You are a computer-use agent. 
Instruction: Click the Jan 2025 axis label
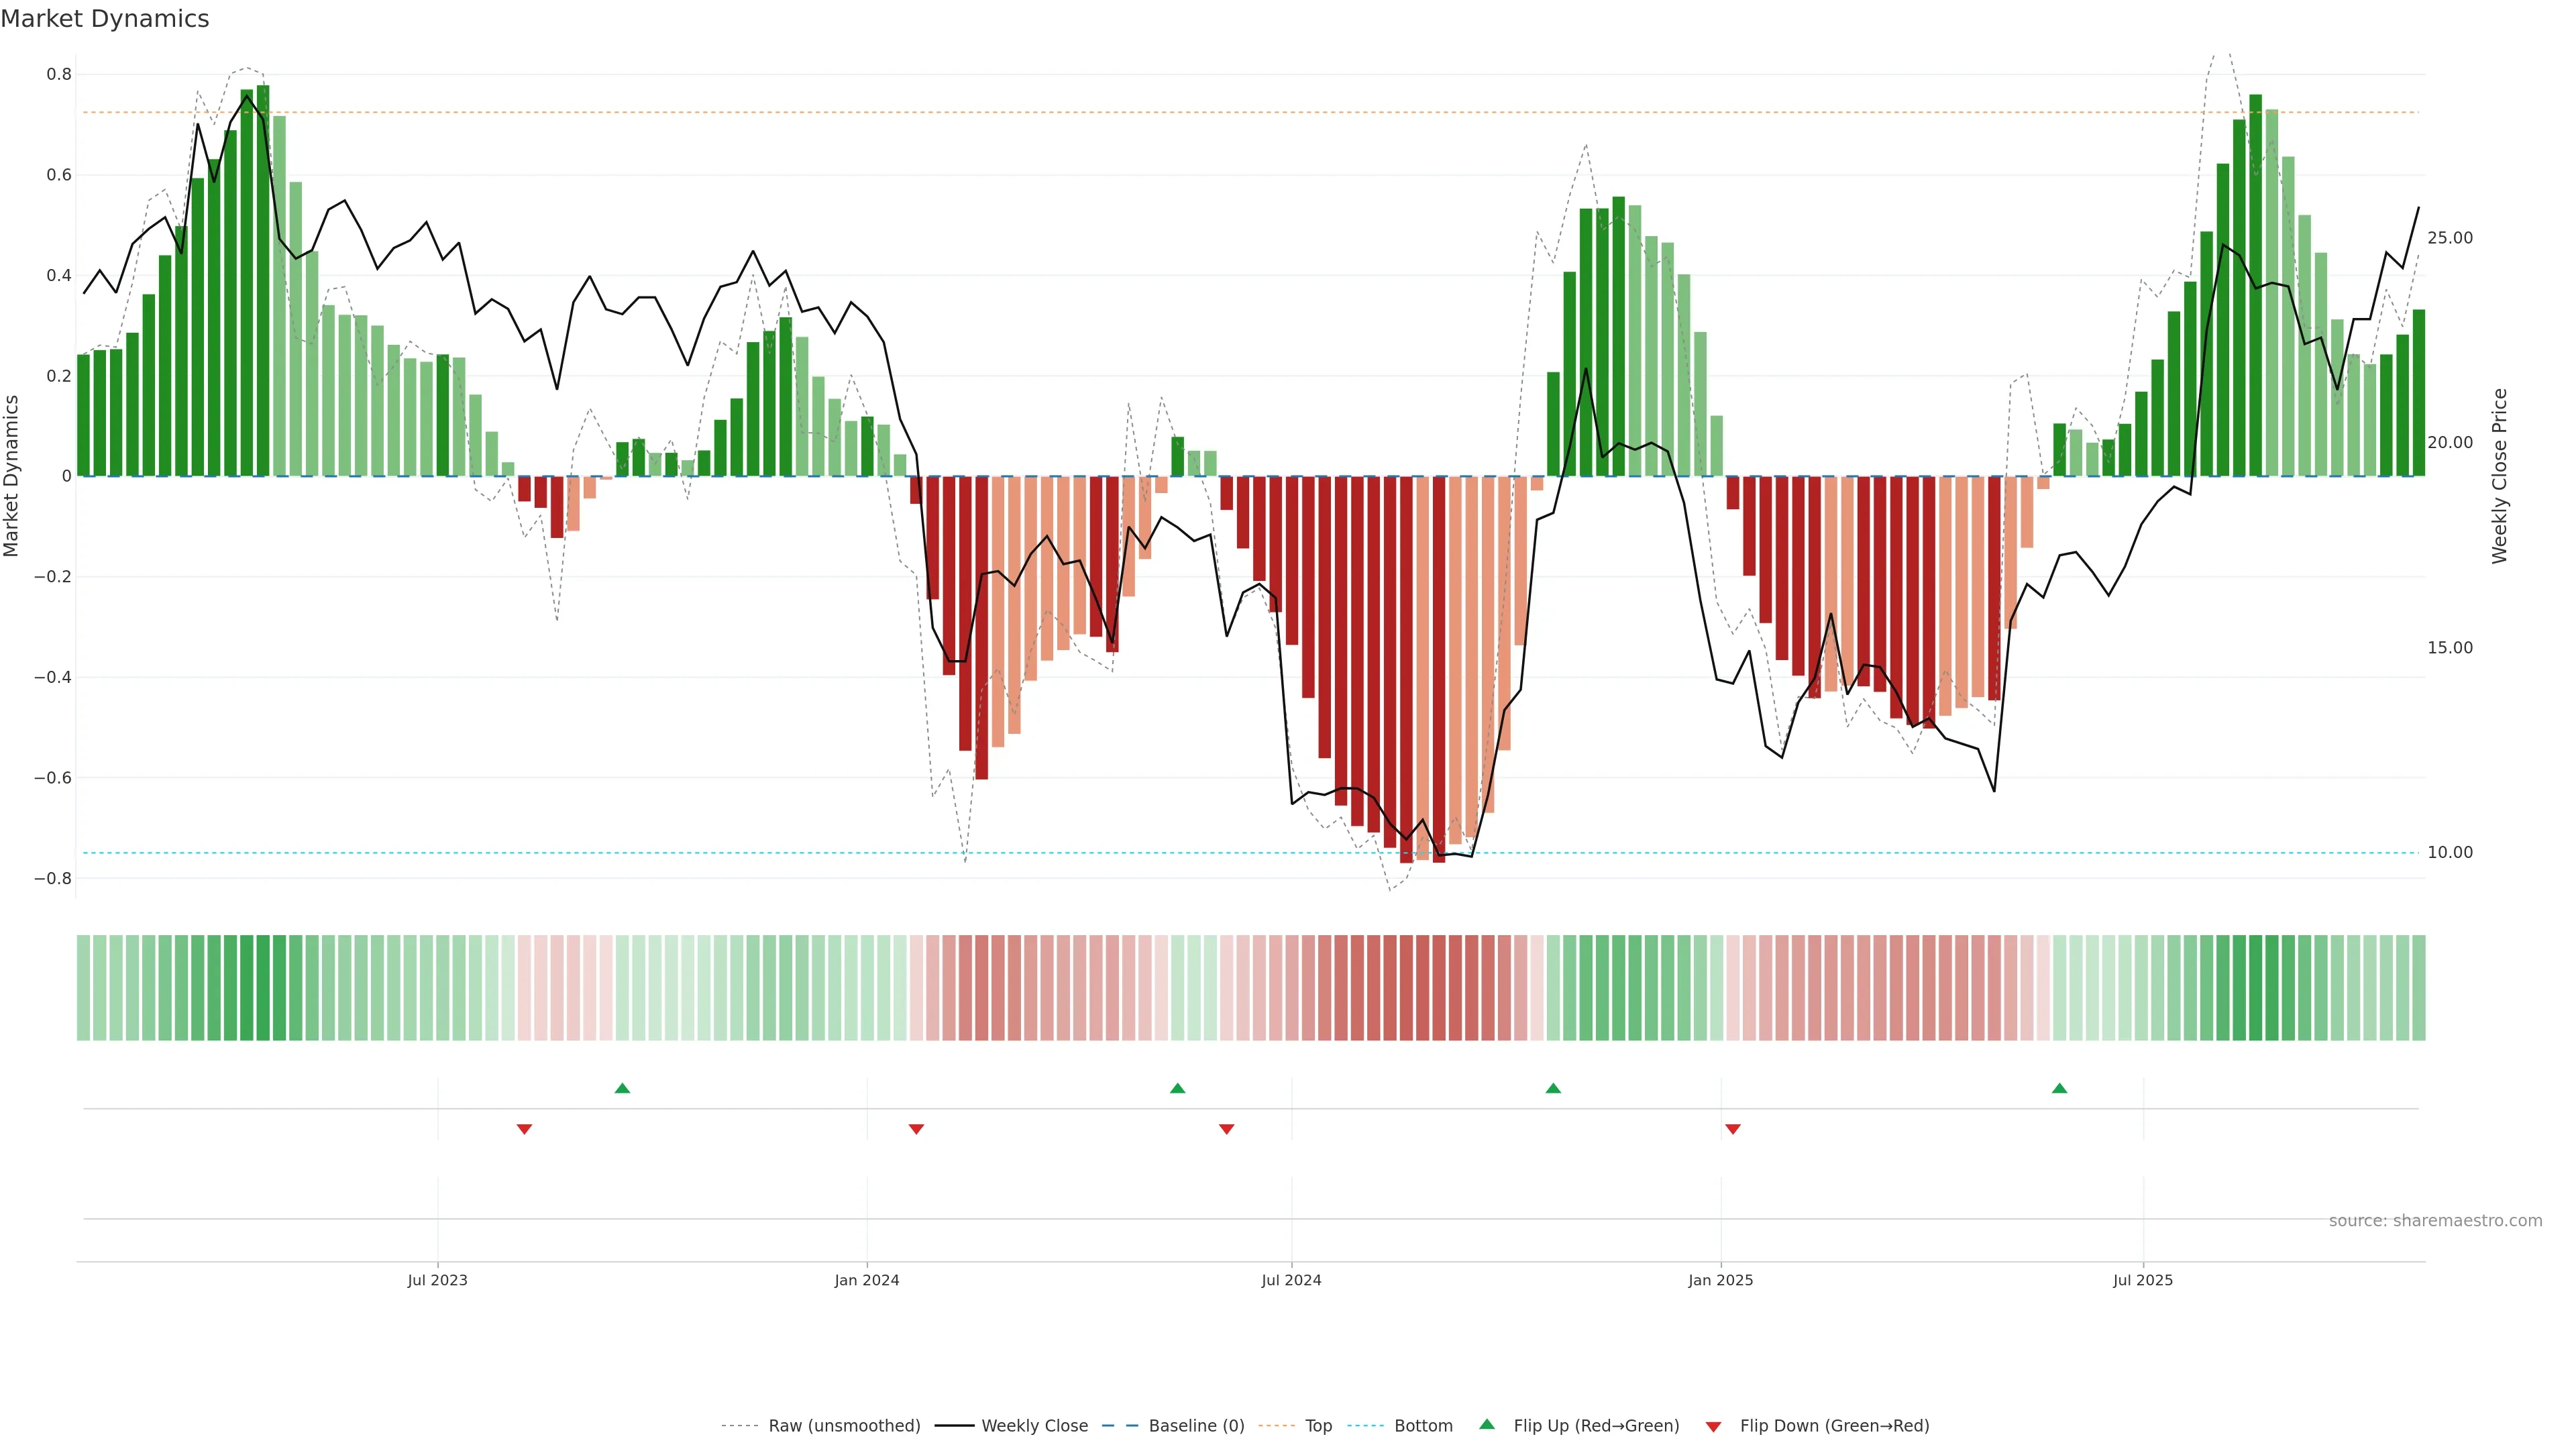(x=1720, y=1280)
